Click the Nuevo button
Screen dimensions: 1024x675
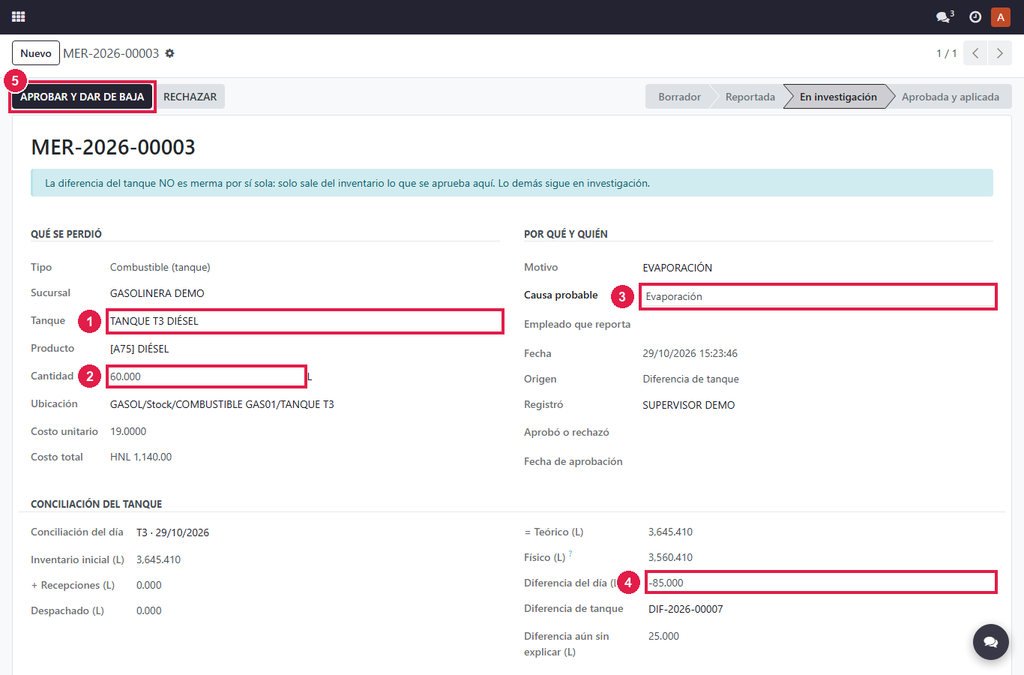[x=36, y=54]
